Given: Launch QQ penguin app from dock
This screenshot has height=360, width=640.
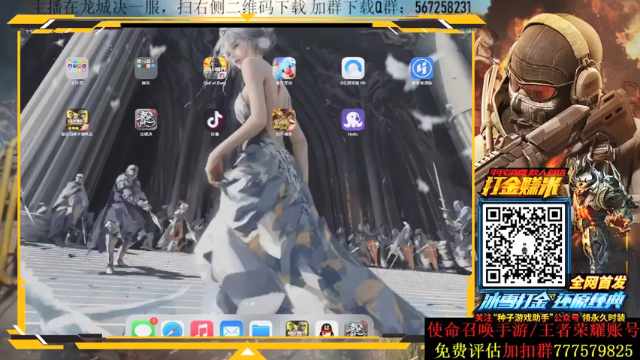Looking at the screenshot, I should 327,329.
